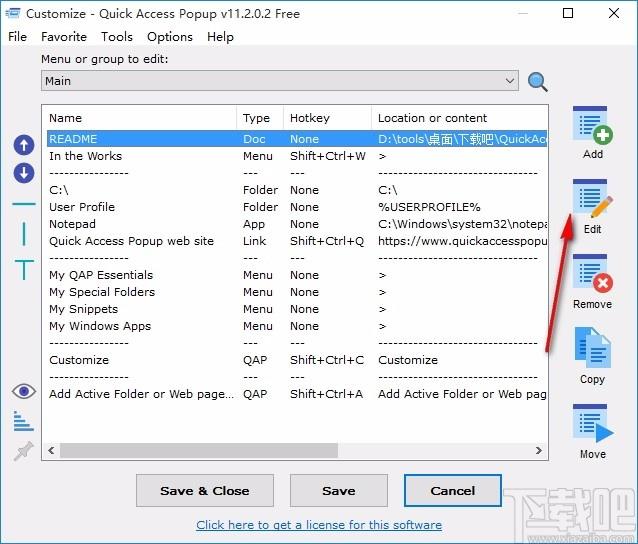Click the pin icon

pos(23,451)
